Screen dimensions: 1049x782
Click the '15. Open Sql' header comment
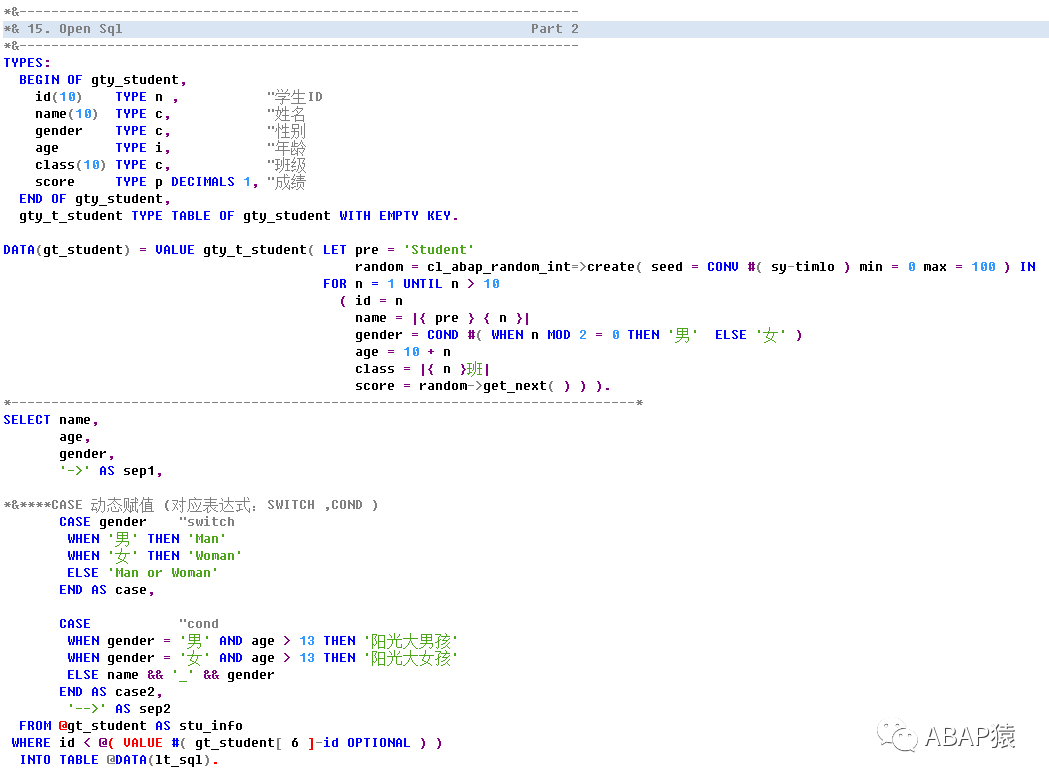click(x=74, y=29)
